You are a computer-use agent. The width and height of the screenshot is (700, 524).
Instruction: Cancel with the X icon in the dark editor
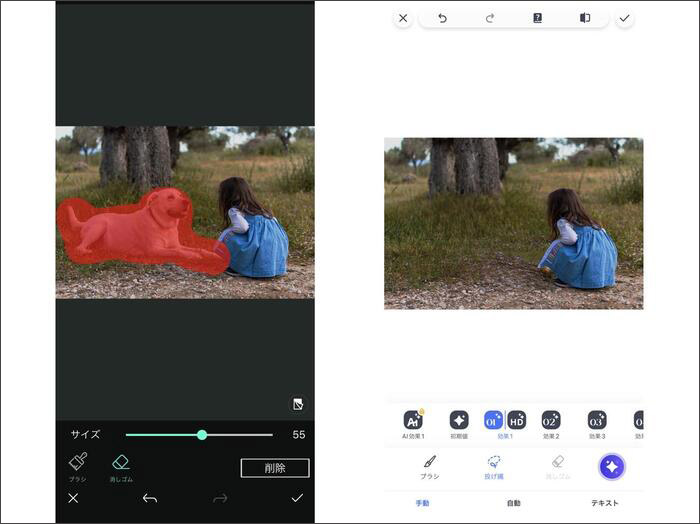pyautogui.click(x=73, y=498)
